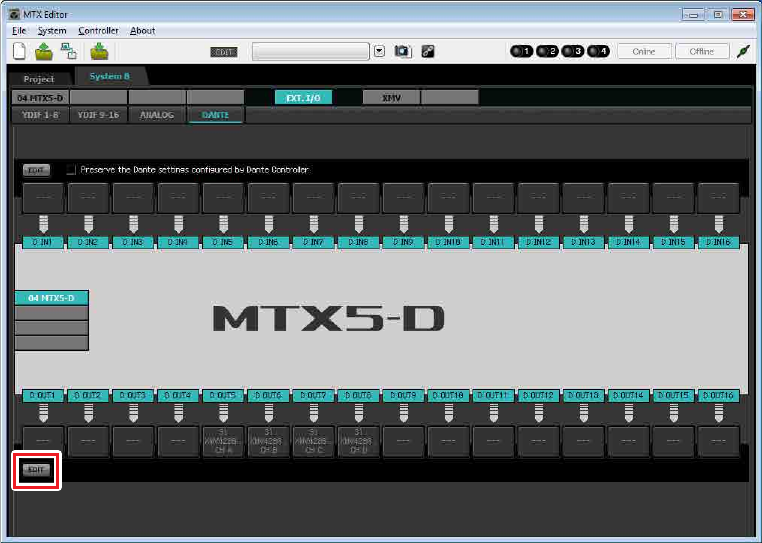Click the Save folder icon with down arrow

click(x=99, y=51)
